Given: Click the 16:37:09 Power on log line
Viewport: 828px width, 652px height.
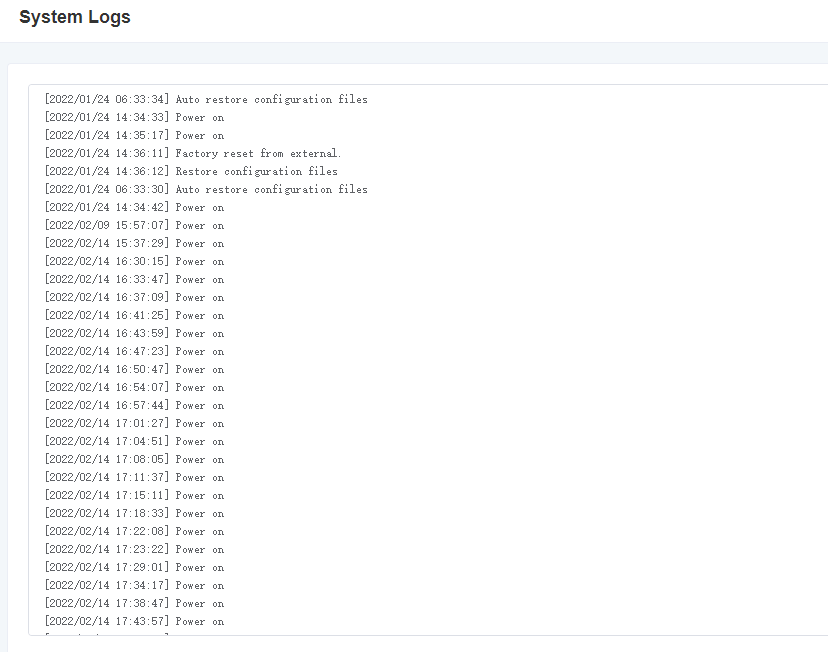Looking at the screenshot, I should (134, 297).
